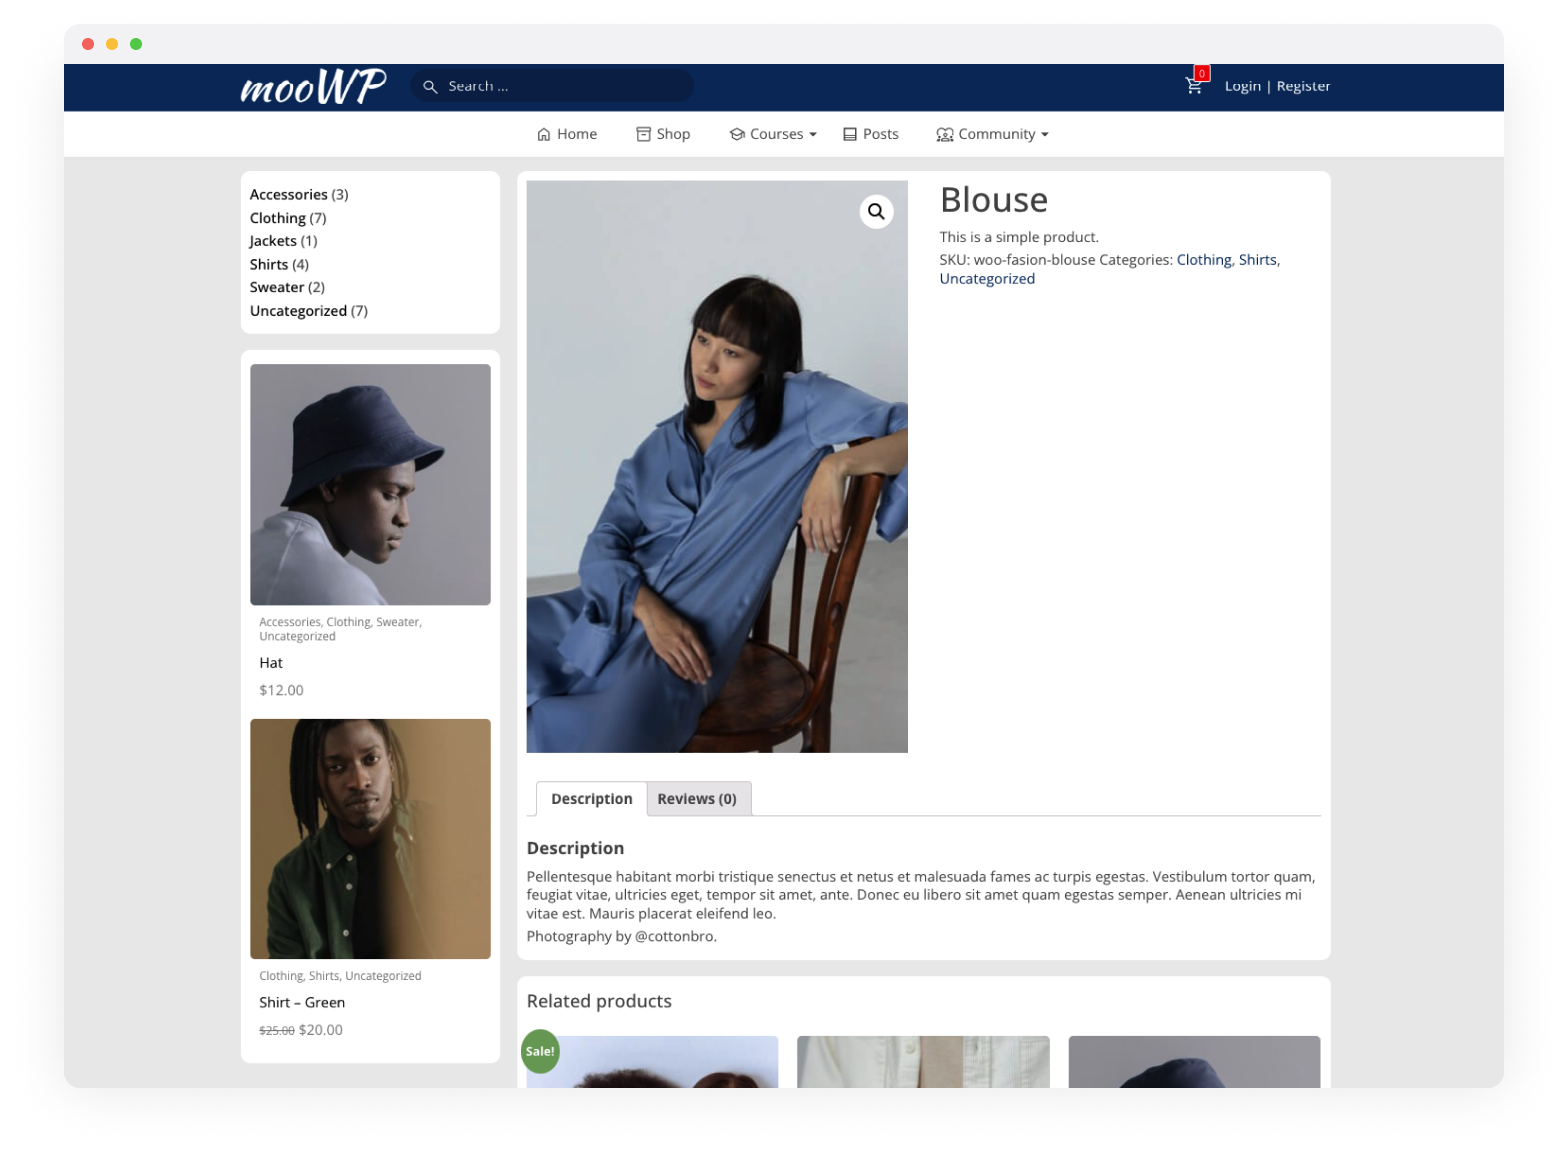Open the Hat product thumbnail
Viewport: 1568px width, 1152px height.
coord(370,484)
